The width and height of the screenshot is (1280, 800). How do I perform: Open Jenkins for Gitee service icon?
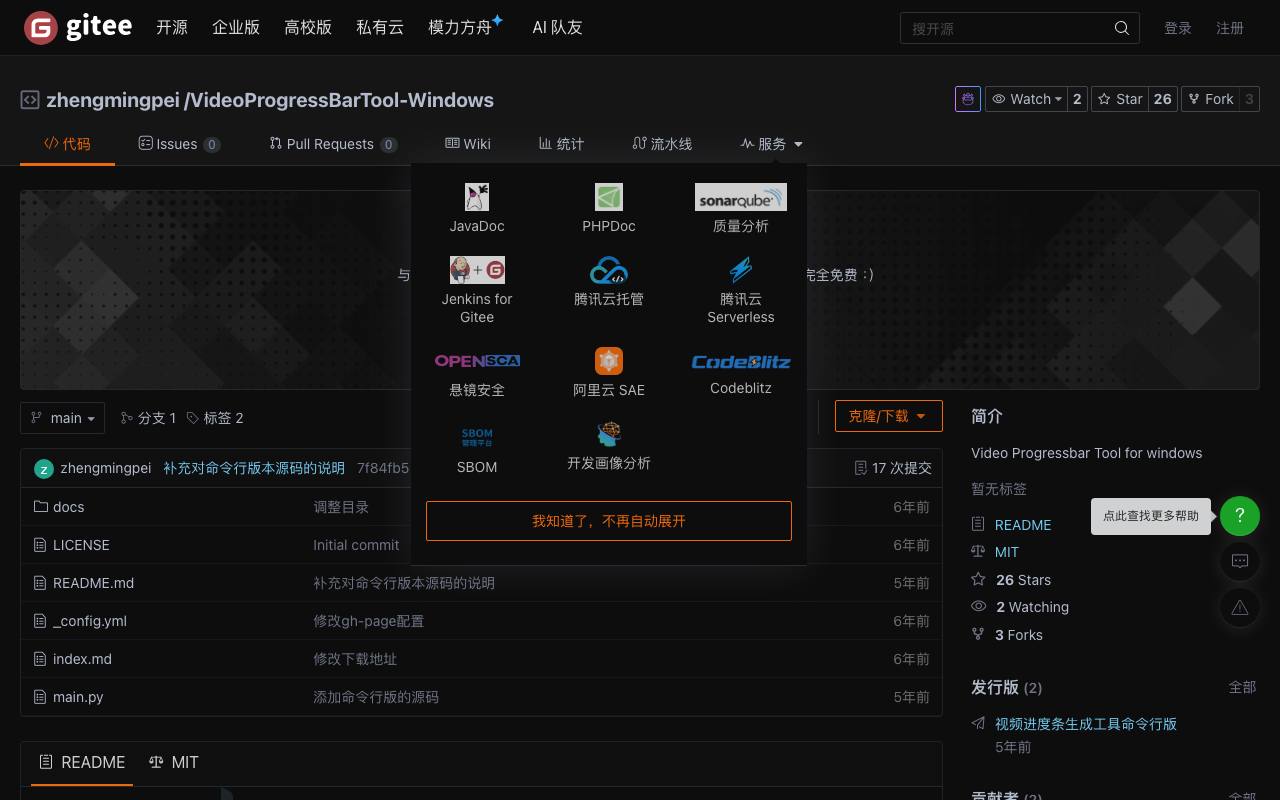(x=477, y=270)
